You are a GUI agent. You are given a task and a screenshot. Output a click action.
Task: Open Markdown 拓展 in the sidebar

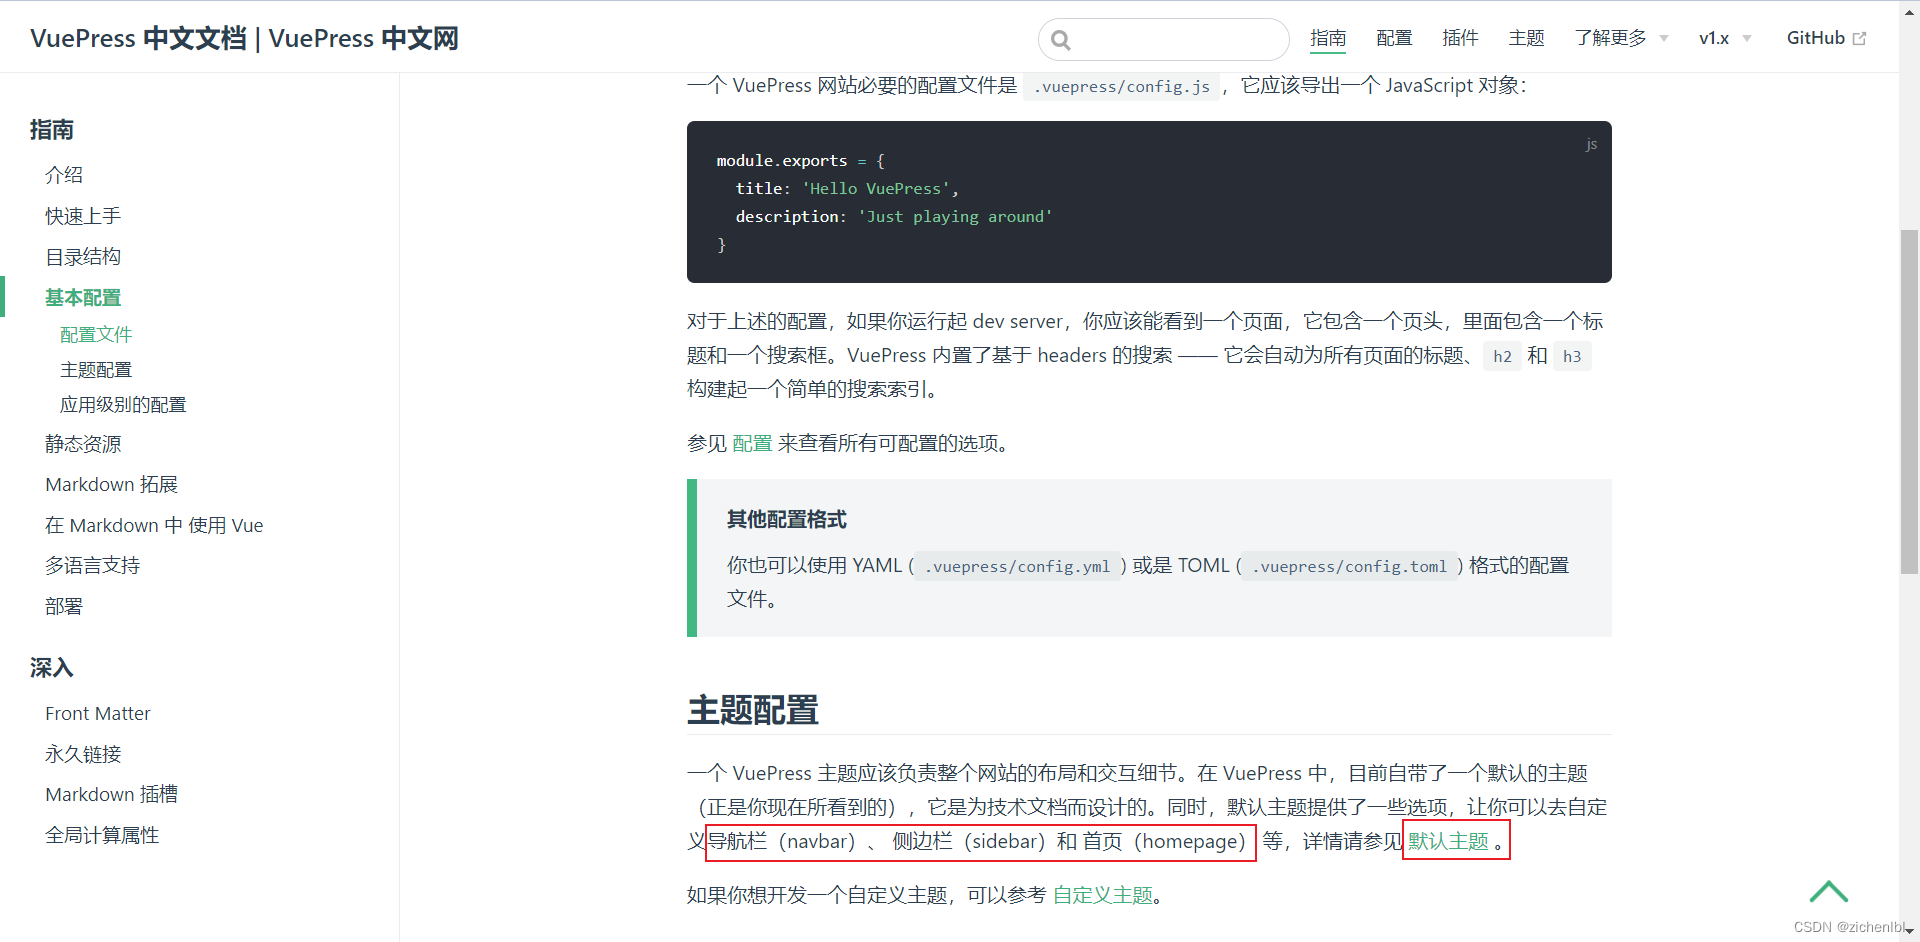(x=111, y=485)
